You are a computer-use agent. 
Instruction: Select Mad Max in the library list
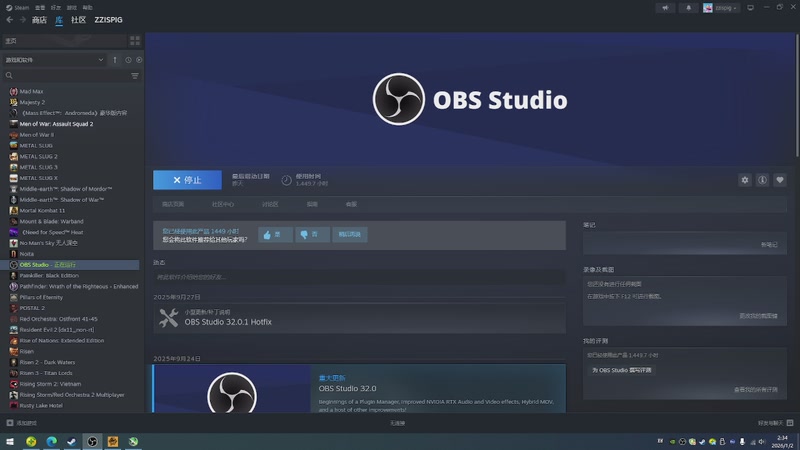point(31,91)
